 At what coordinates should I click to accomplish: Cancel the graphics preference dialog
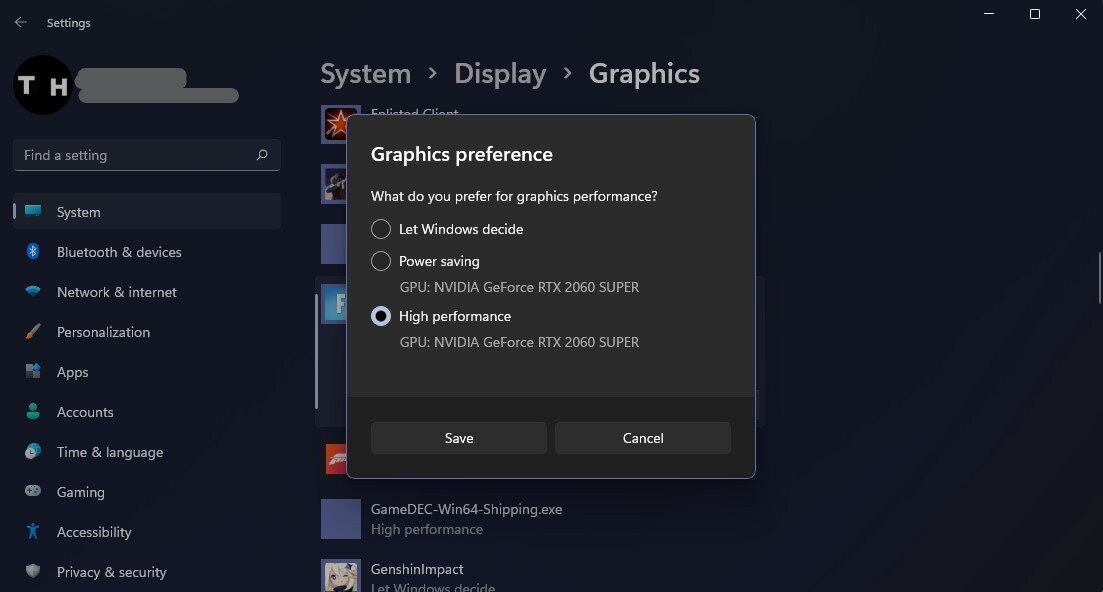643,438
